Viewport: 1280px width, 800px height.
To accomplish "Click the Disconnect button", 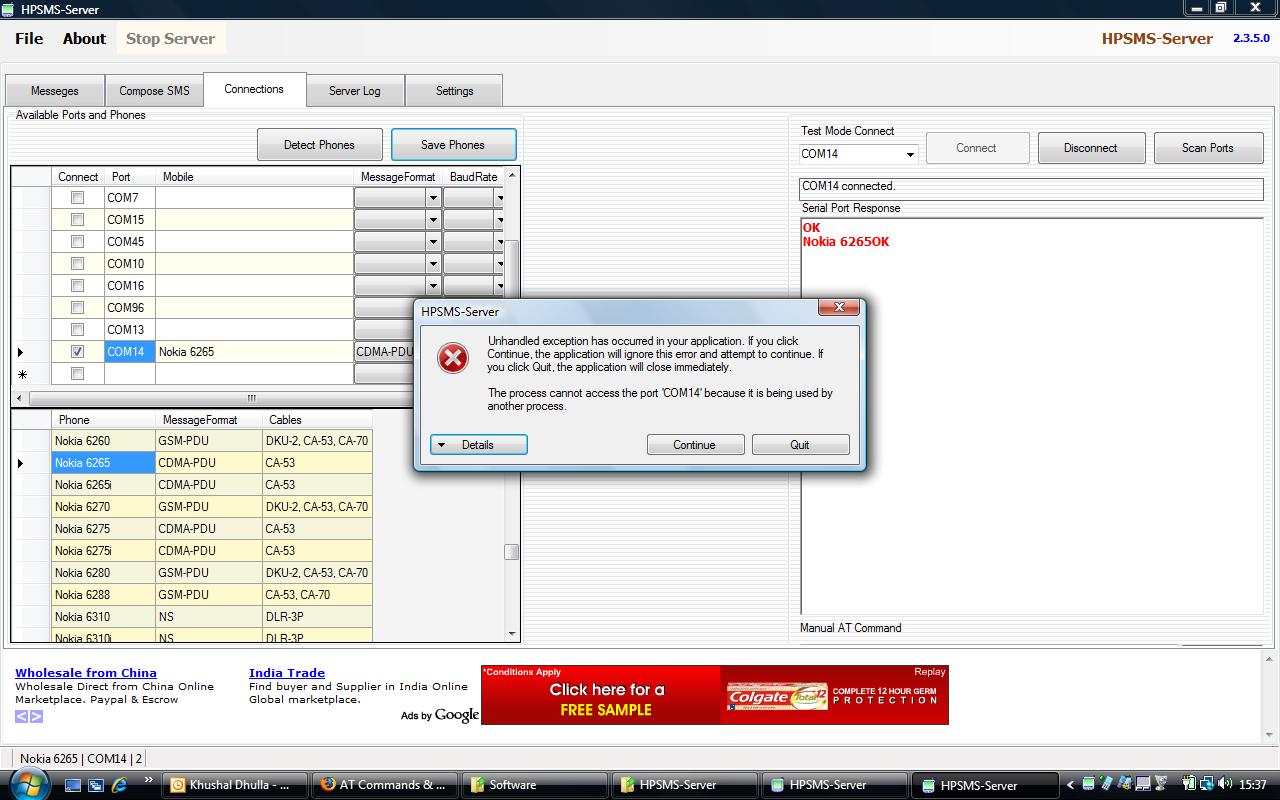I will coord(1090,148).
